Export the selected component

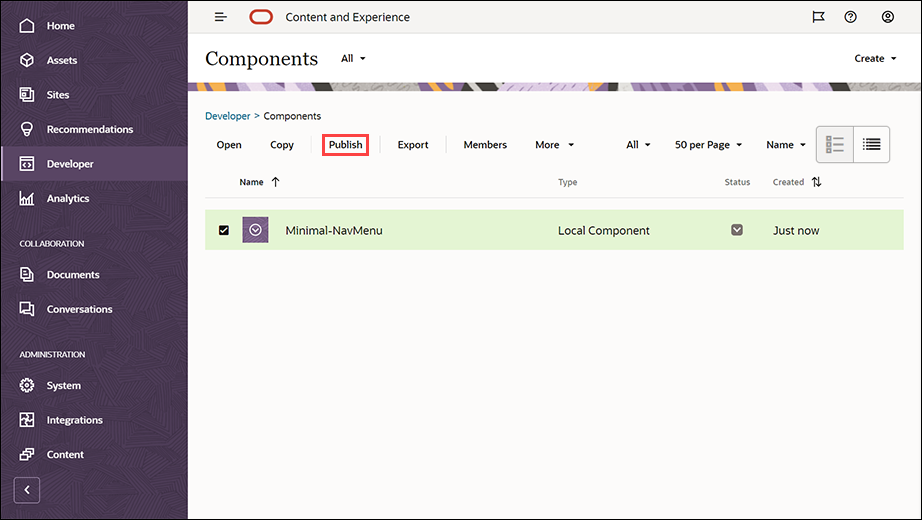pyautogui.click(x=413, y=145)
